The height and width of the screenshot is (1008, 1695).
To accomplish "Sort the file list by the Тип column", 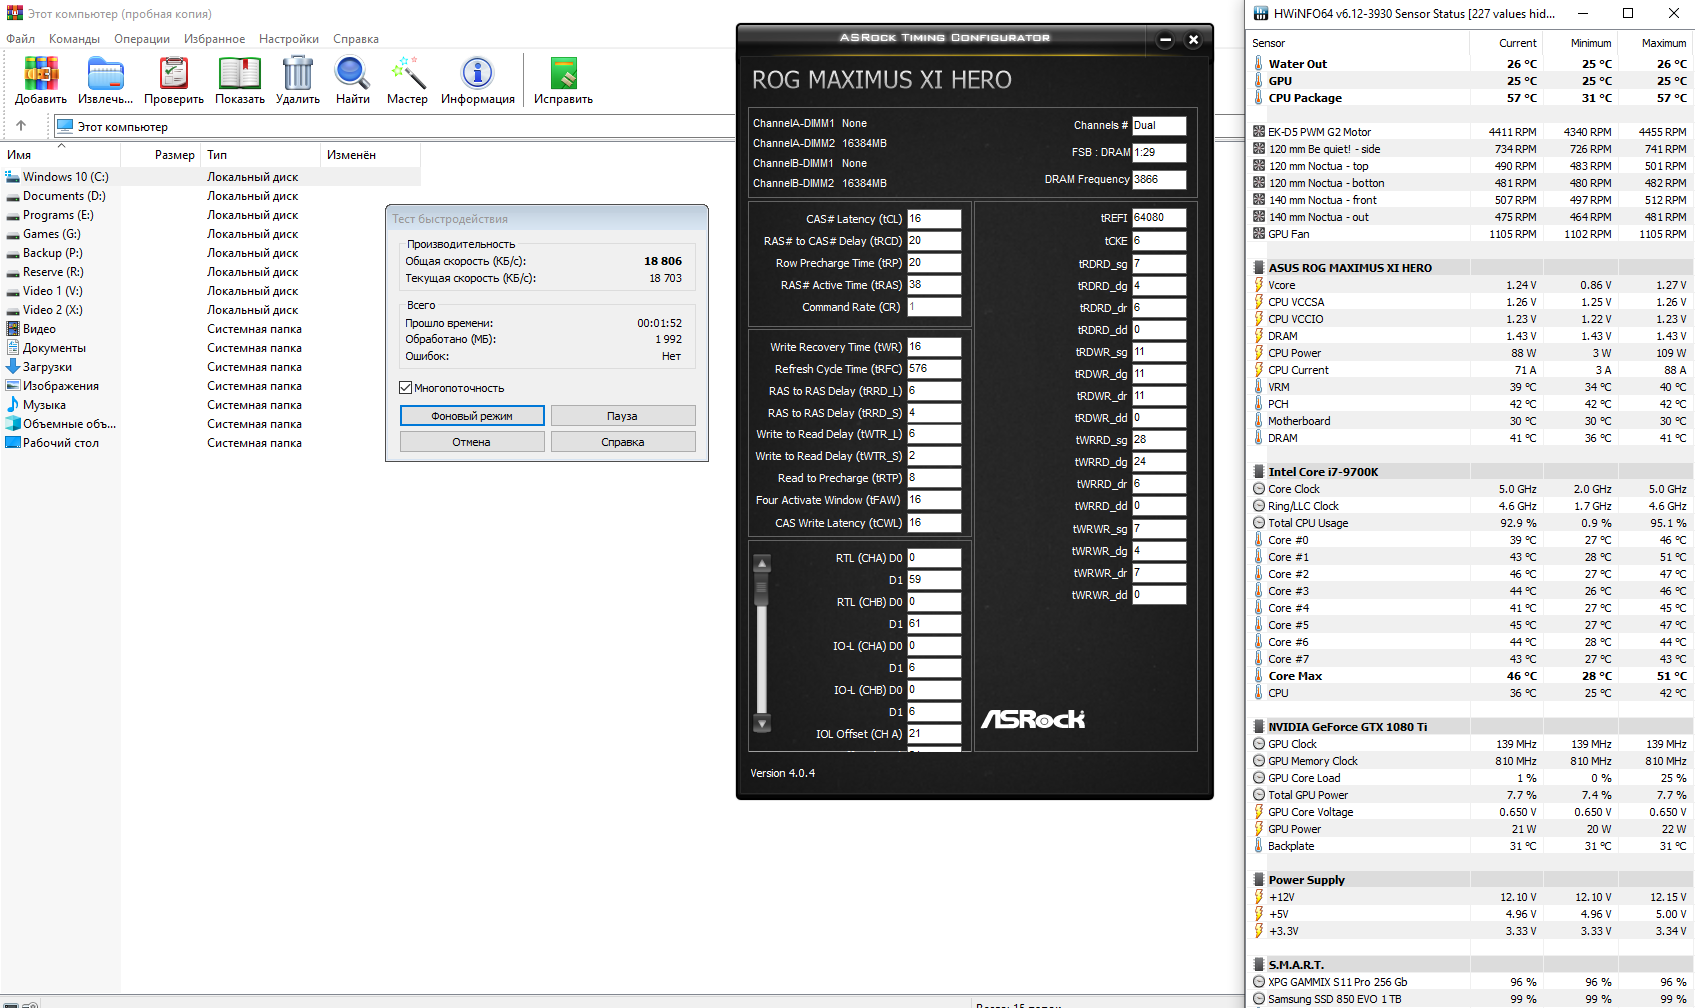I will coord(261,155).
